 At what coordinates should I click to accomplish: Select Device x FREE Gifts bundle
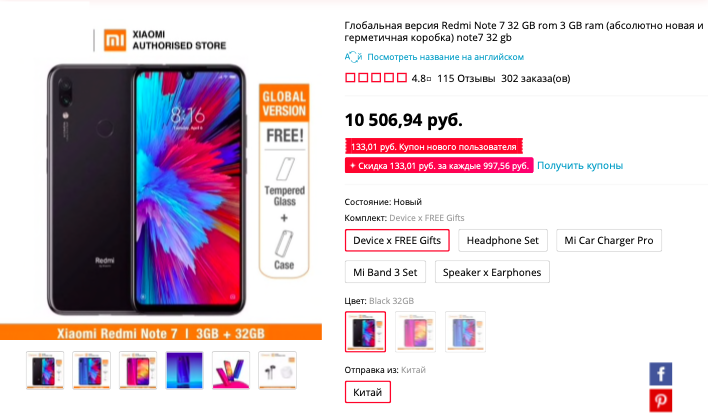[x=397, y=240]
